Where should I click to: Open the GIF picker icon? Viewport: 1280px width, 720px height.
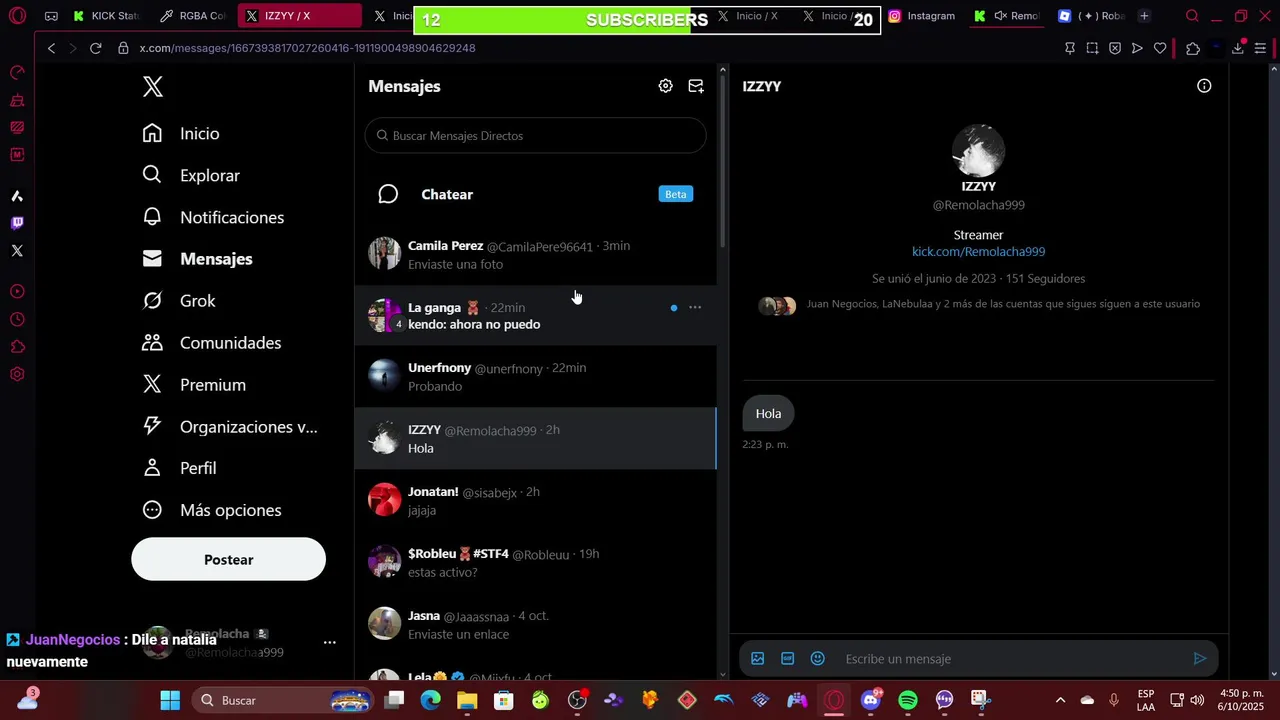pos(787,658)
